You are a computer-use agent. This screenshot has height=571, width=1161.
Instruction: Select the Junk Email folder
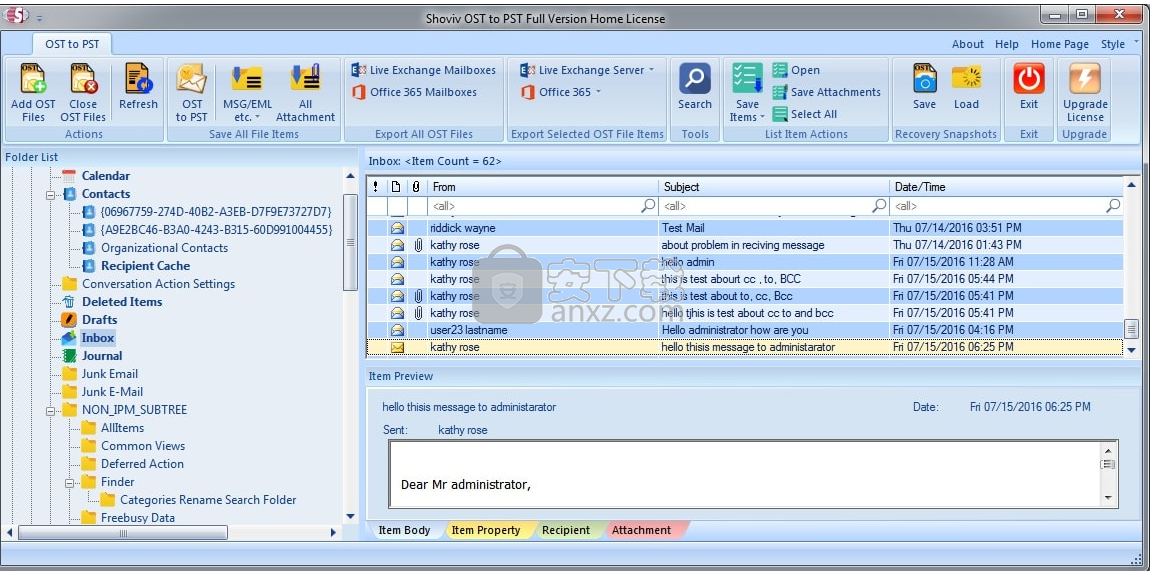point(110,373)
